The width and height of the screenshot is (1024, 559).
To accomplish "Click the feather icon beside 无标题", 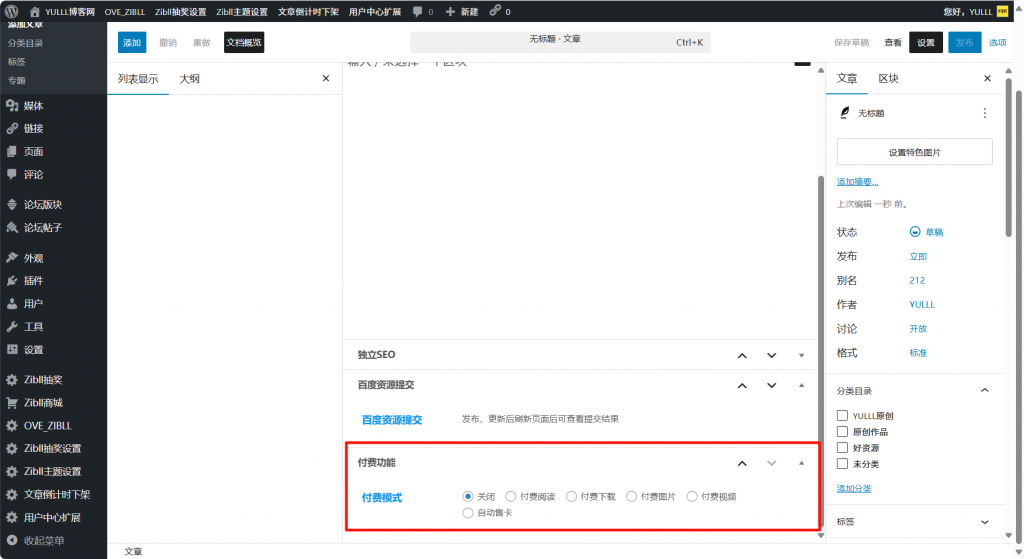I will (x=844, y=113).
